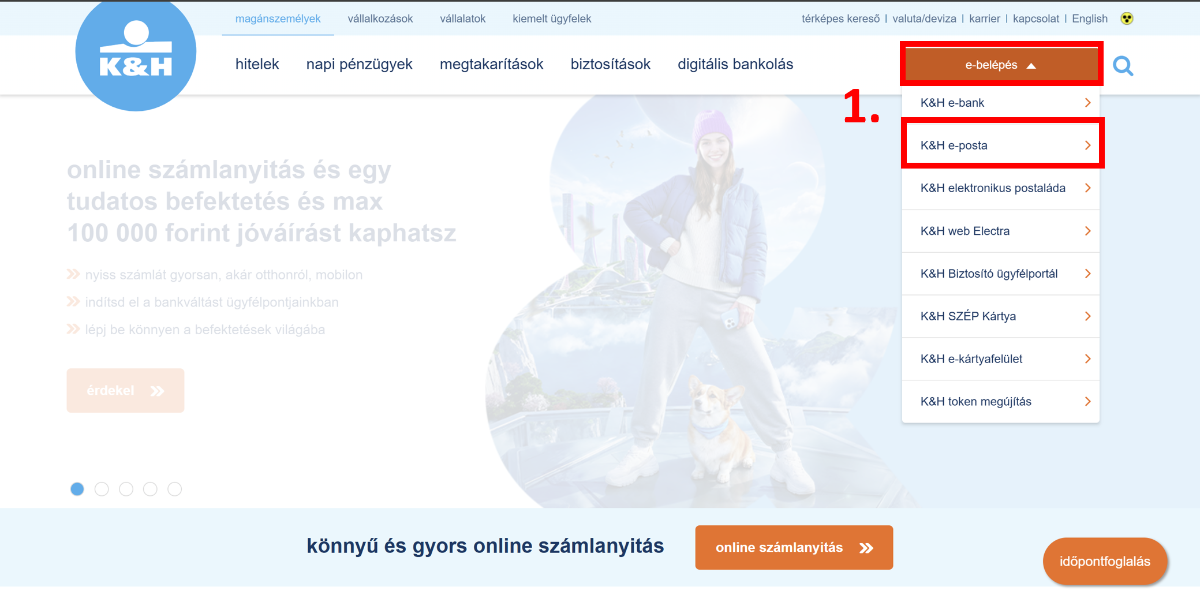This screenshot has width=1200, height=613.
Task: Select K&H token megújítás
Action: pyautogui.click(x=1001, y=401)
